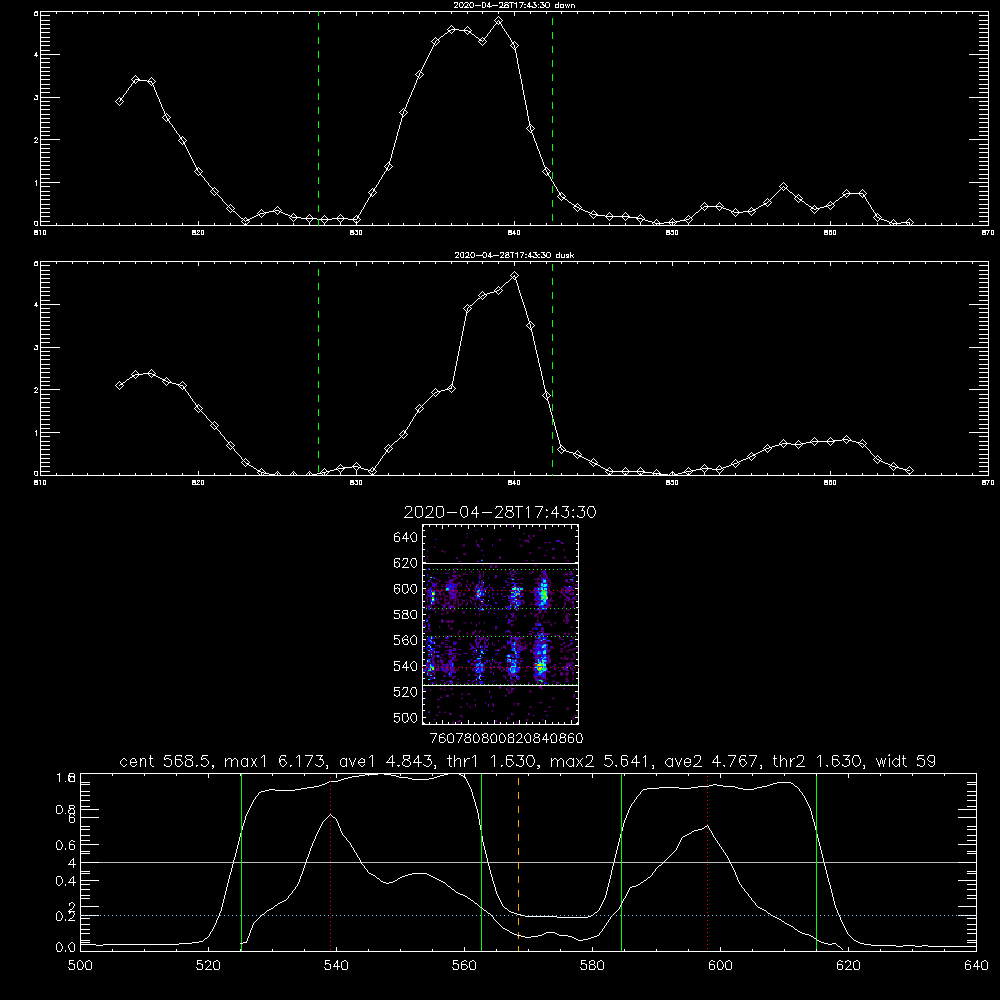Click the 'cent 568.5' value in the stats line
The height and width of the screenshot is (1000, 1000).
164,761
